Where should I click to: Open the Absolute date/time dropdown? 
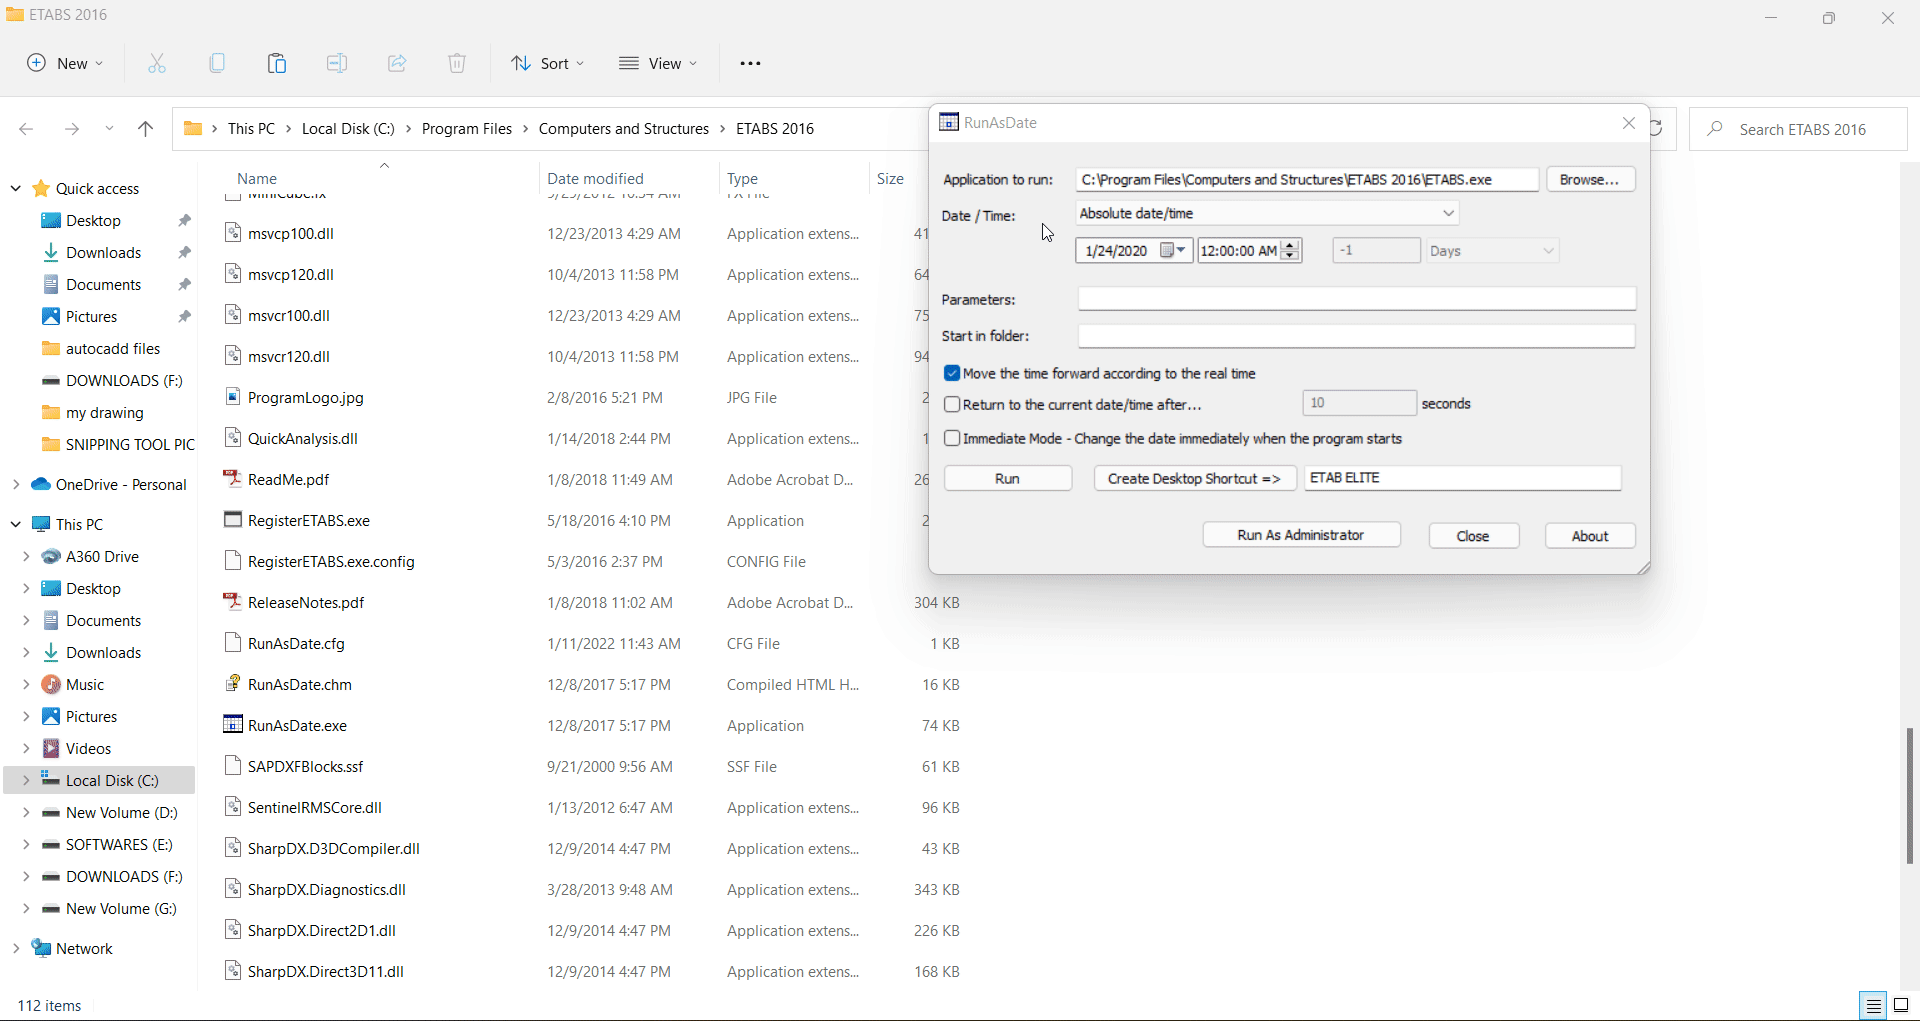click(x=1267, y=213)
